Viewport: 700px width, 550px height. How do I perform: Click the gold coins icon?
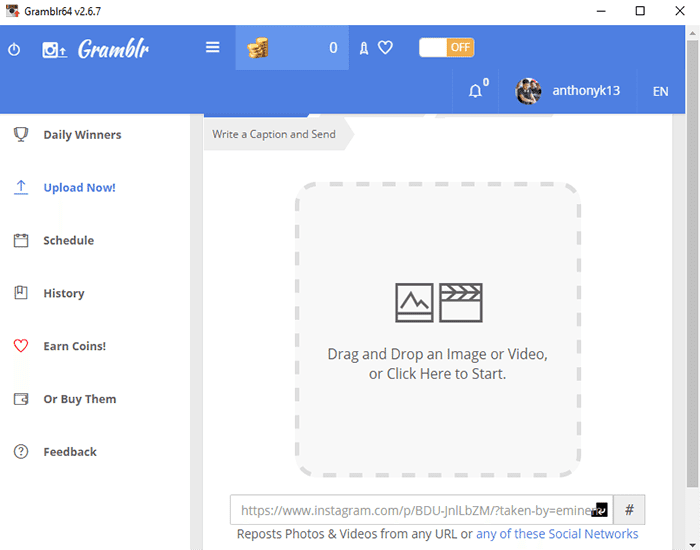click(258, 48)
